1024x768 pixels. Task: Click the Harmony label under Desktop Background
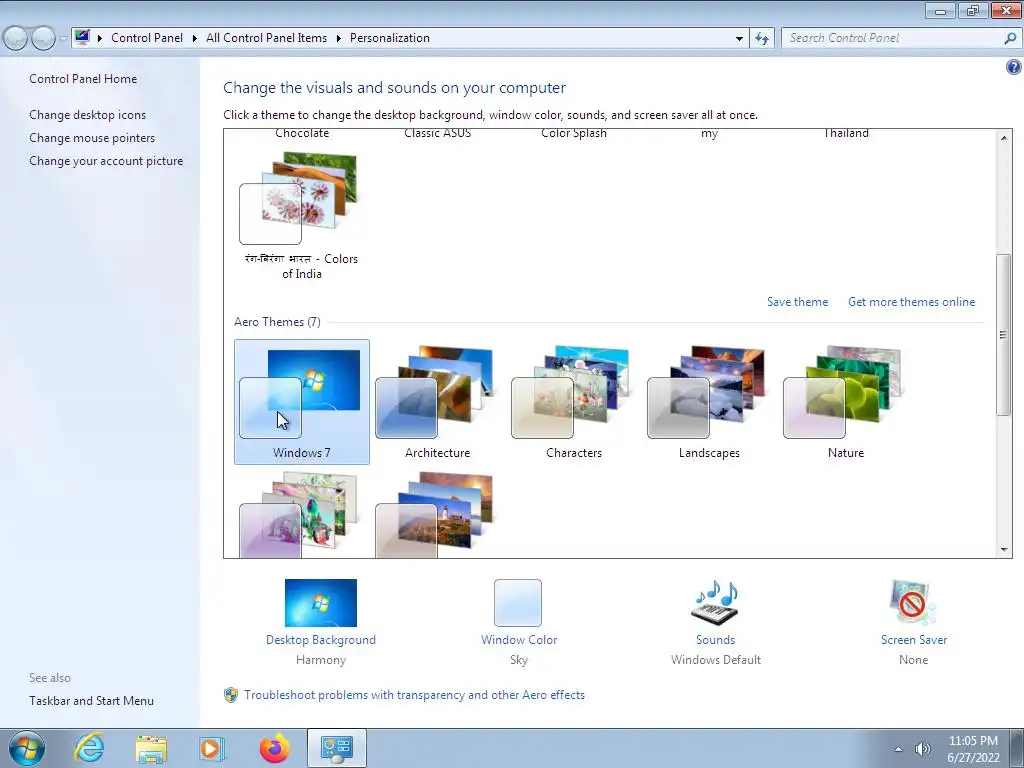tap(321, 660)
